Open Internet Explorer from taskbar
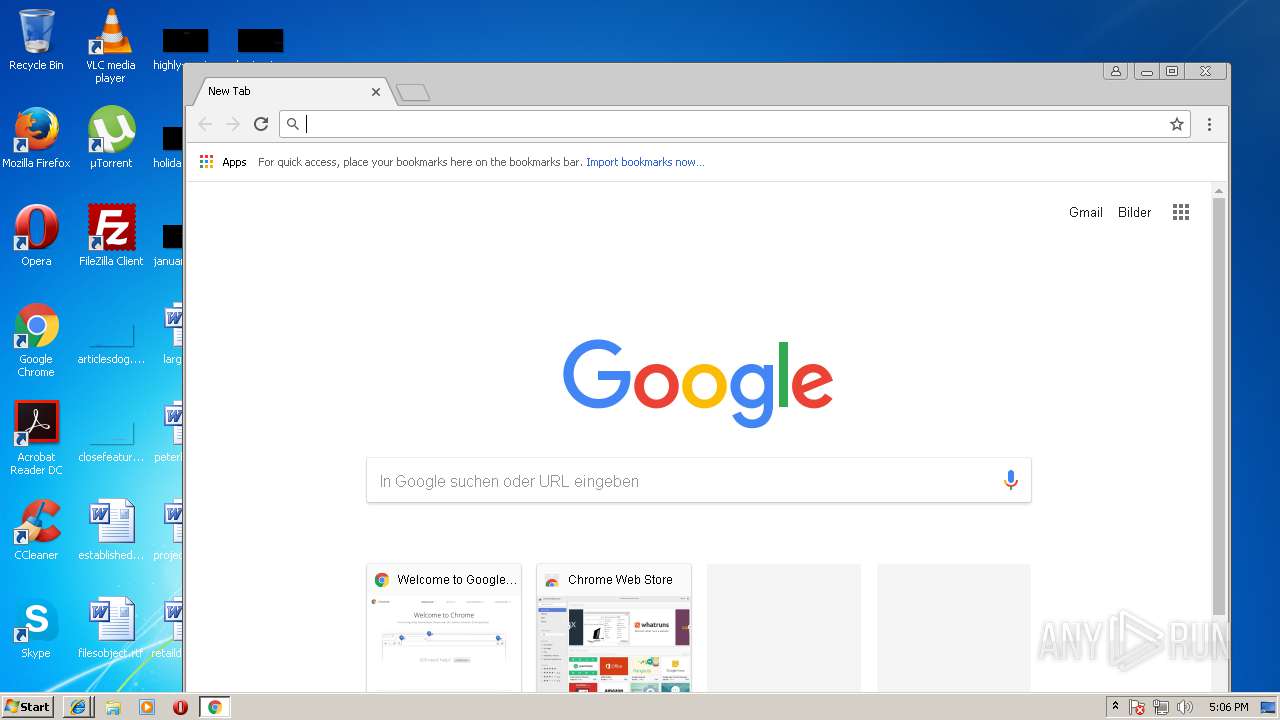The height and width of the screenshot is (720, 1280). [x=78, y=707]
